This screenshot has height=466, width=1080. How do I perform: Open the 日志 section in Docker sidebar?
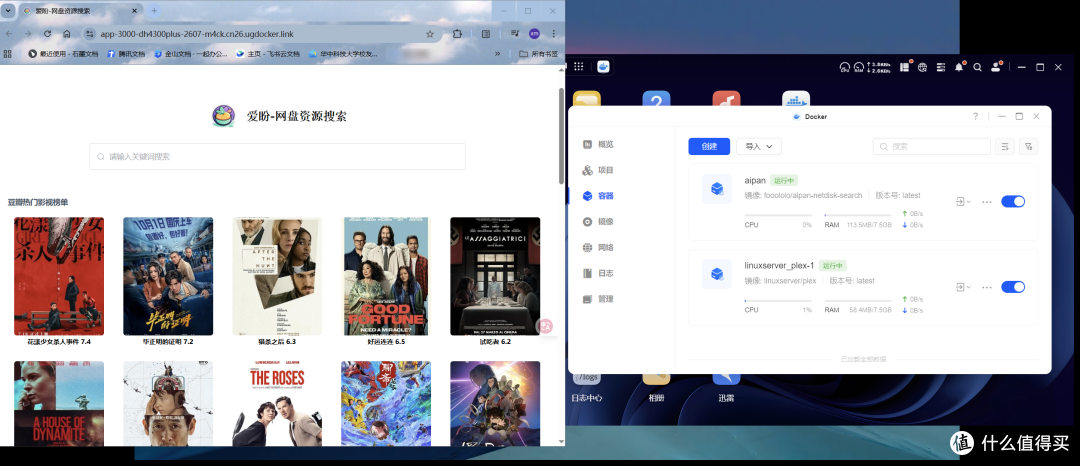click(598, 273)
